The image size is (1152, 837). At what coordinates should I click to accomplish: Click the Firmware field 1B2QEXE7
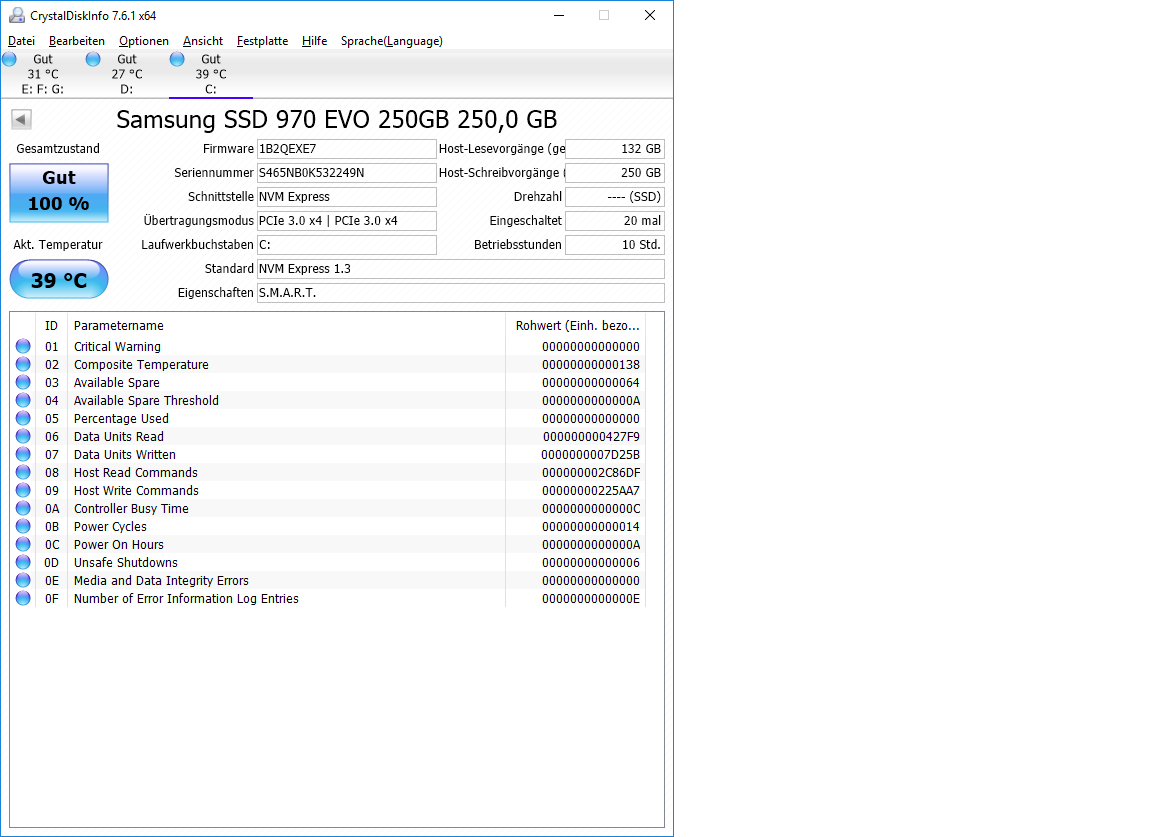click(x=346, y=148)
